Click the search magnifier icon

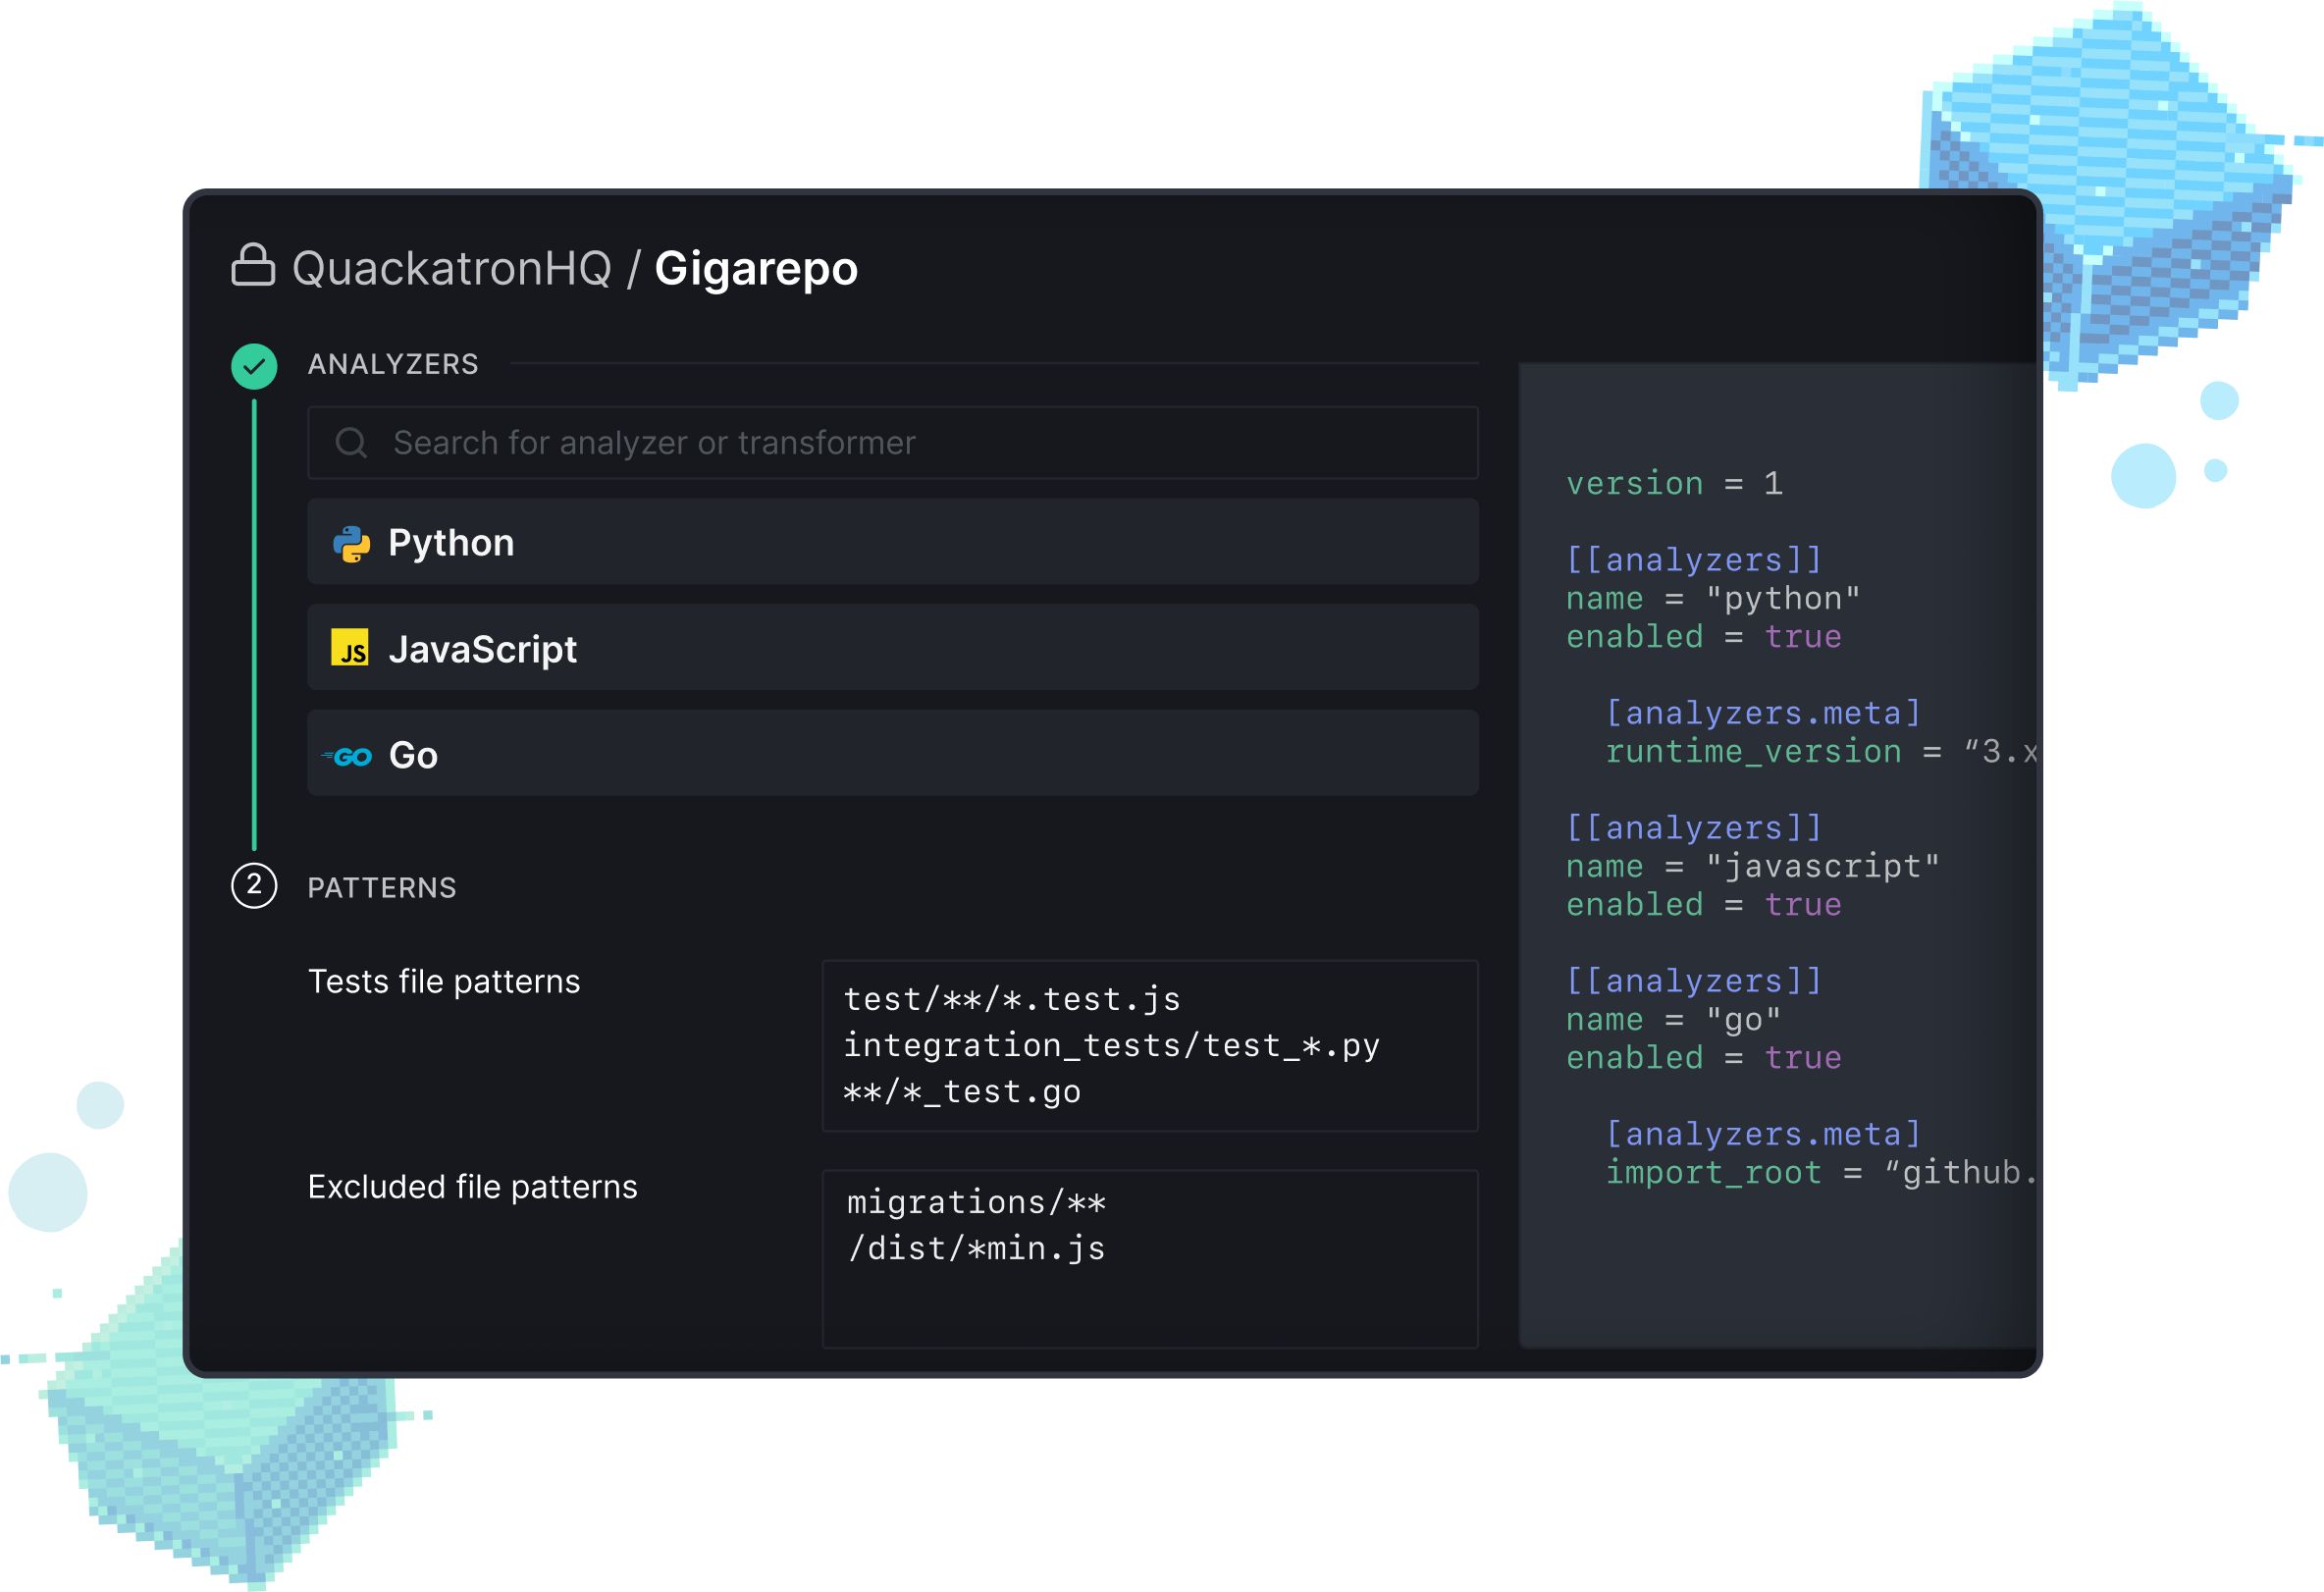tap(352, 442)
